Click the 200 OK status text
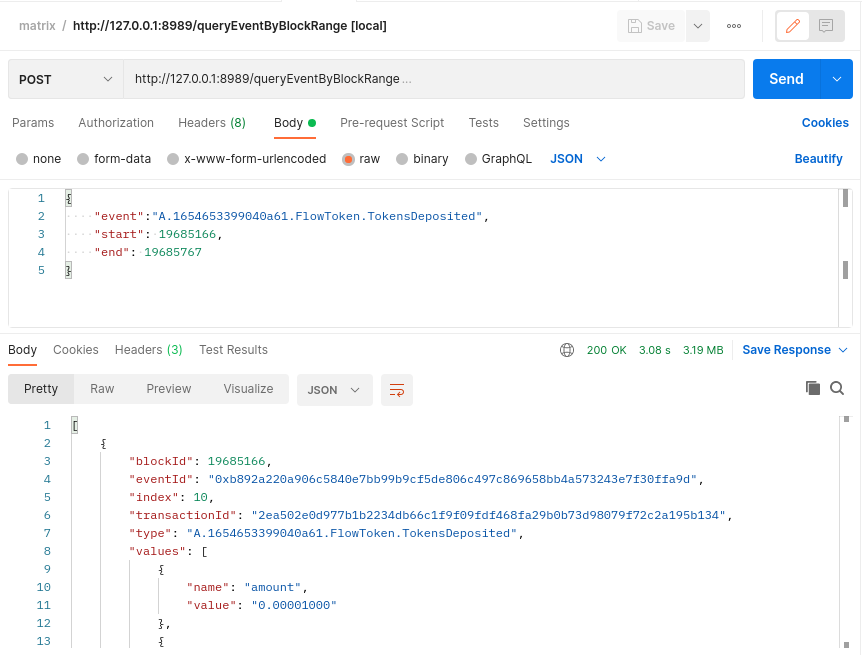 (606, 350)
